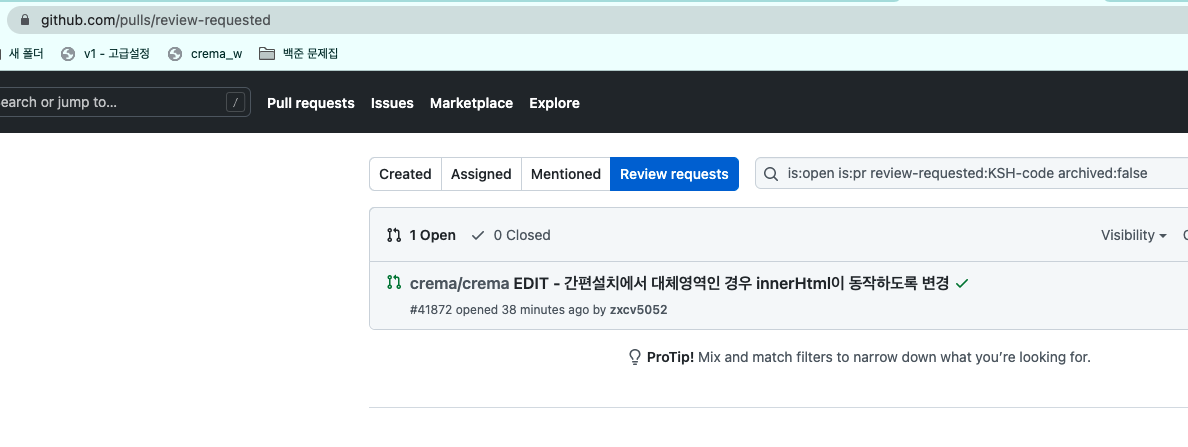Expand the Visibility dropdown
The image size is (1188, 447).
(x=1133, y=235)
